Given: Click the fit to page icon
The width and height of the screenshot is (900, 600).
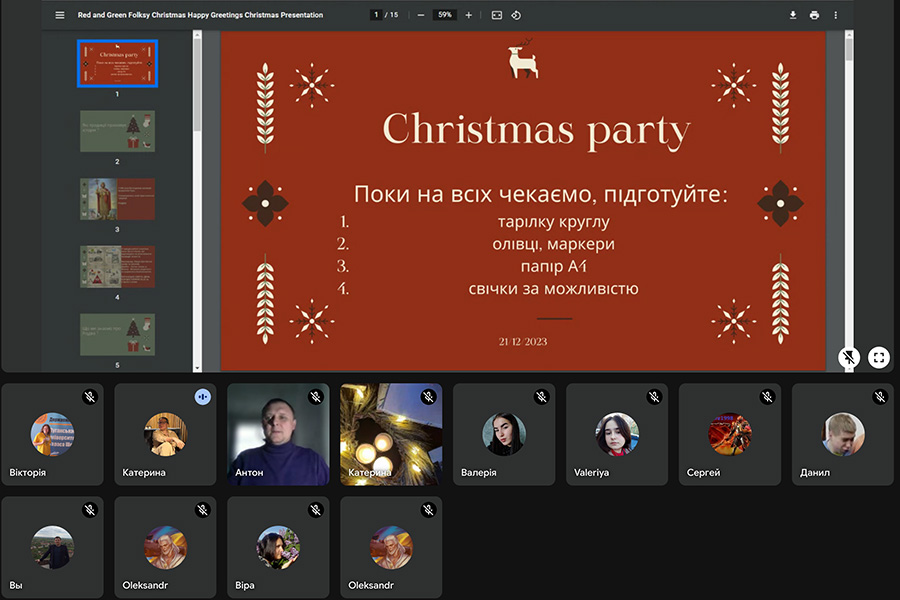Looking at the screenshot, I should (x=497, y=15).
